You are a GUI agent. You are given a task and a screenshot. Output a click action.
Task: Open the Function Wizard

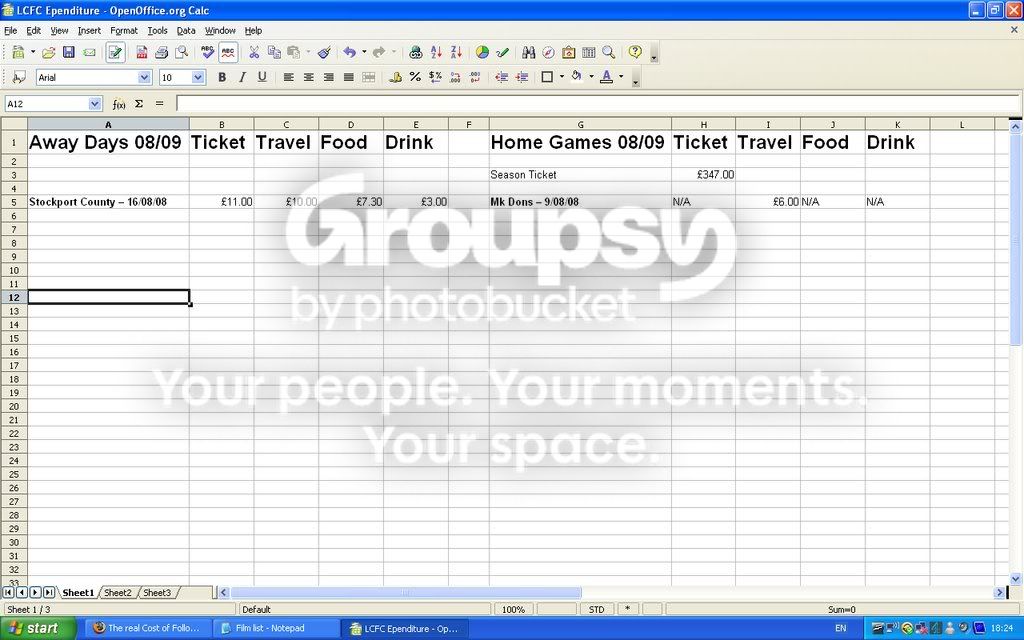pyautogui.click(x=119, y=104)
